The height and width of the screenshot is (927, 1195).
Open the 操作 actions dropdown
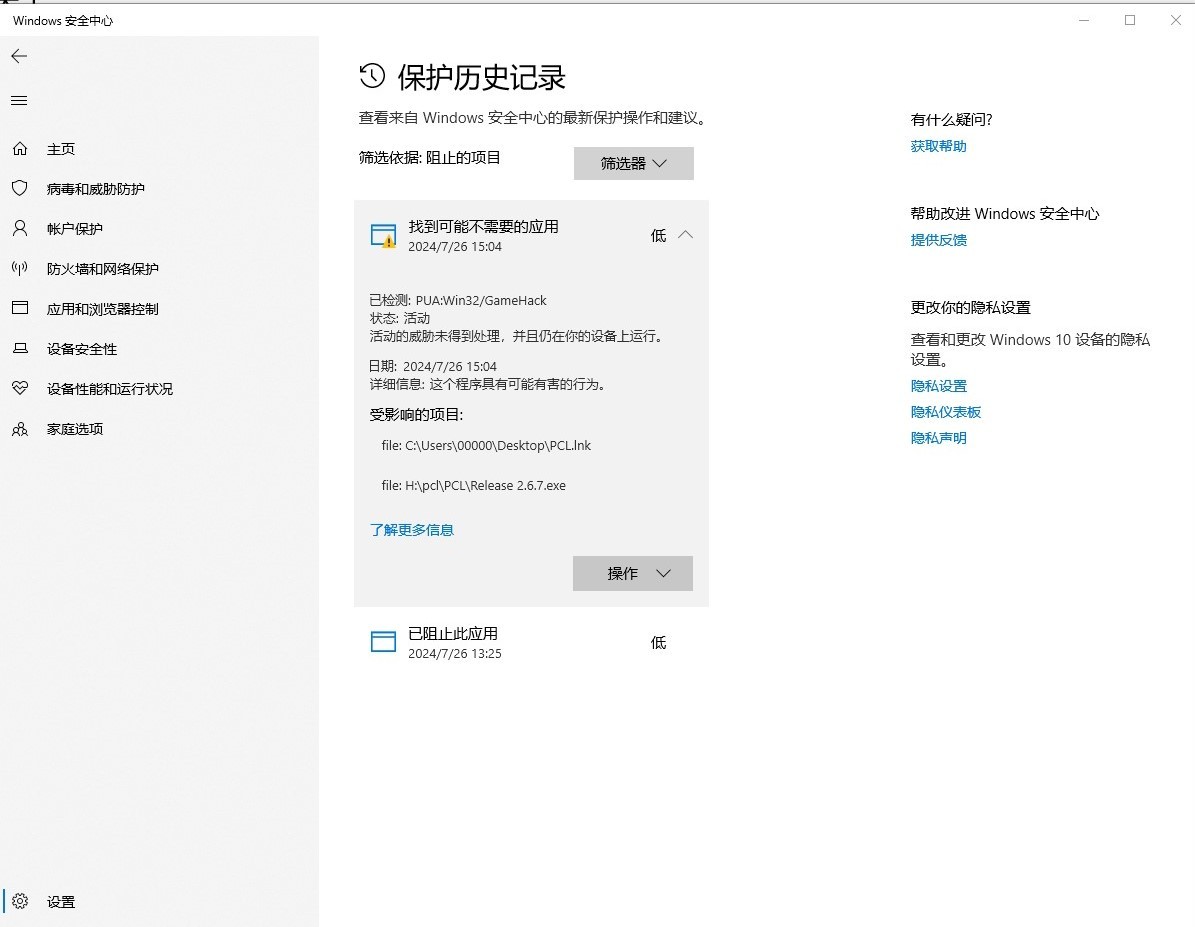(633, 573)
